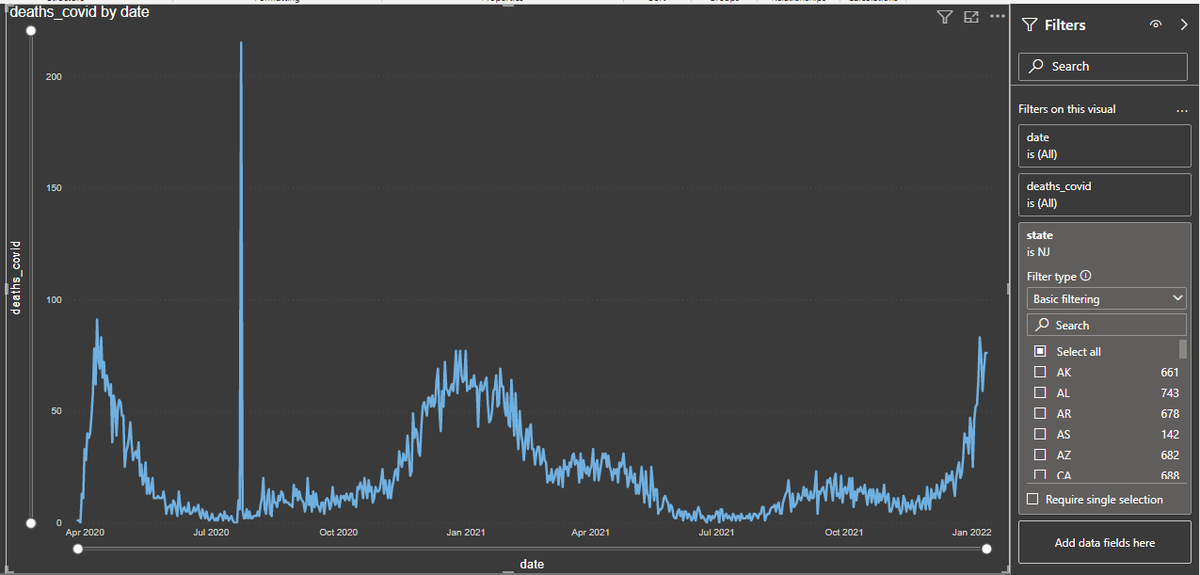Expand the deaths_covid filter card
Screen dimensions: 1200x575
(1105, 194)
